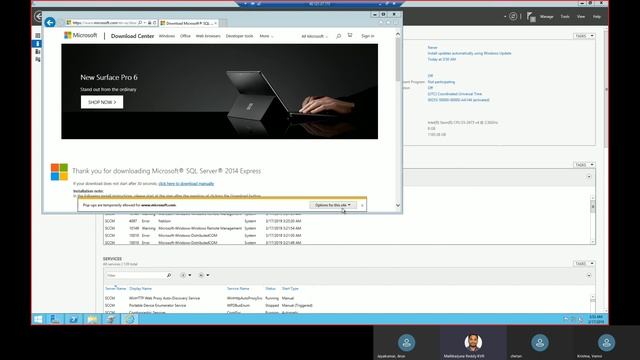Open the Server Manager notifications flag
The image size is (640, 360).
point(531,17)
